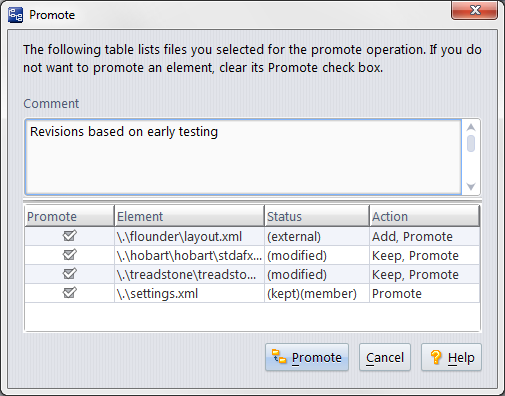
Task: Click inside the Comment text field
Action: point(243,157)
